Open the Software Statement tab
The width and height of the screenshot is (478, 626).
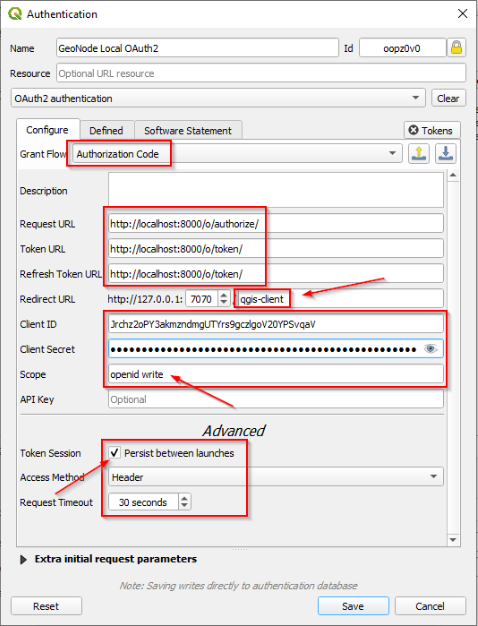pyautogui.click(x=188, y=131)
